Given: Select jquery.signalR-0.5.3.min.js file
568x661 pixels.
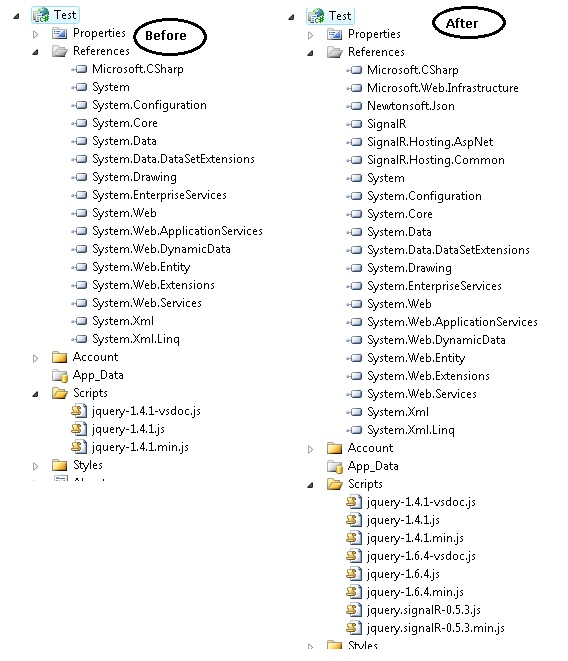Looking at the screenshot, I should 436,628.
